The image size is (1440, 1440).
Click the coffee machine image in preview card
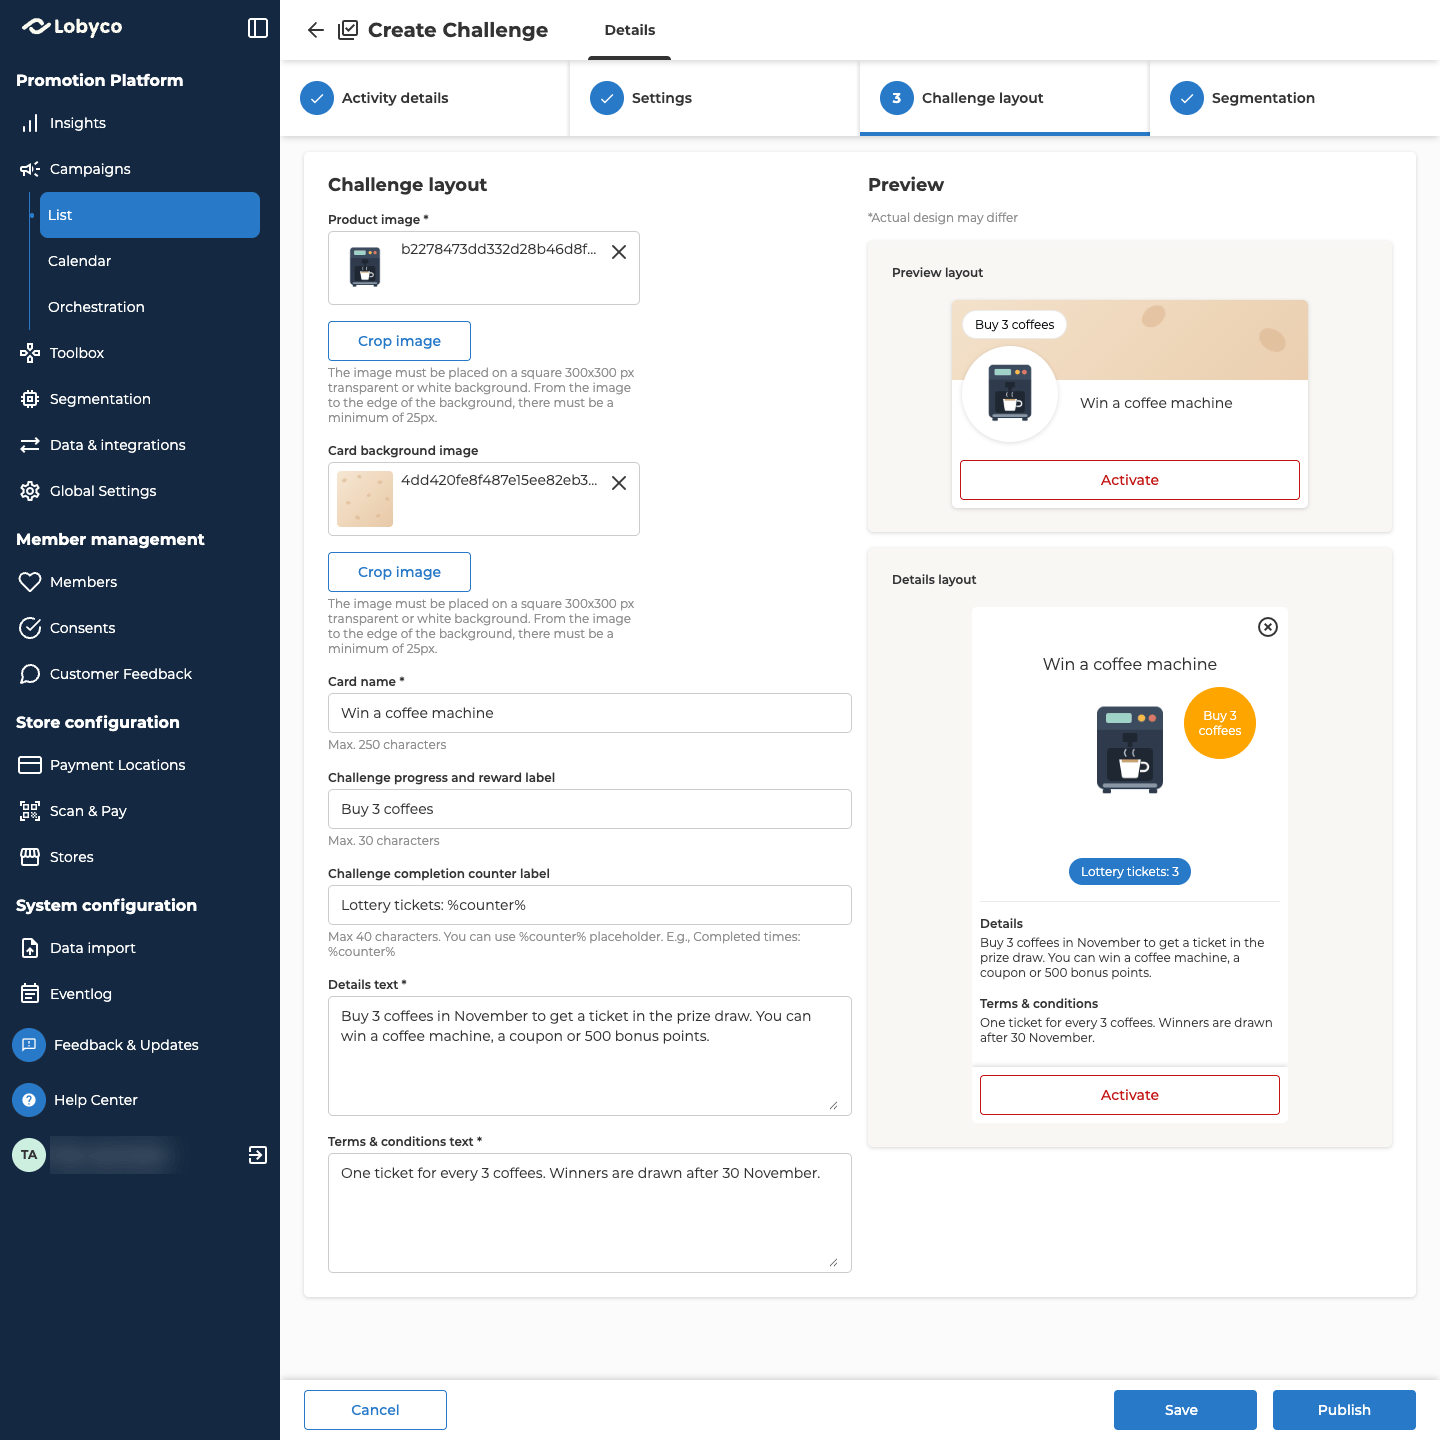coord(1010,393)
